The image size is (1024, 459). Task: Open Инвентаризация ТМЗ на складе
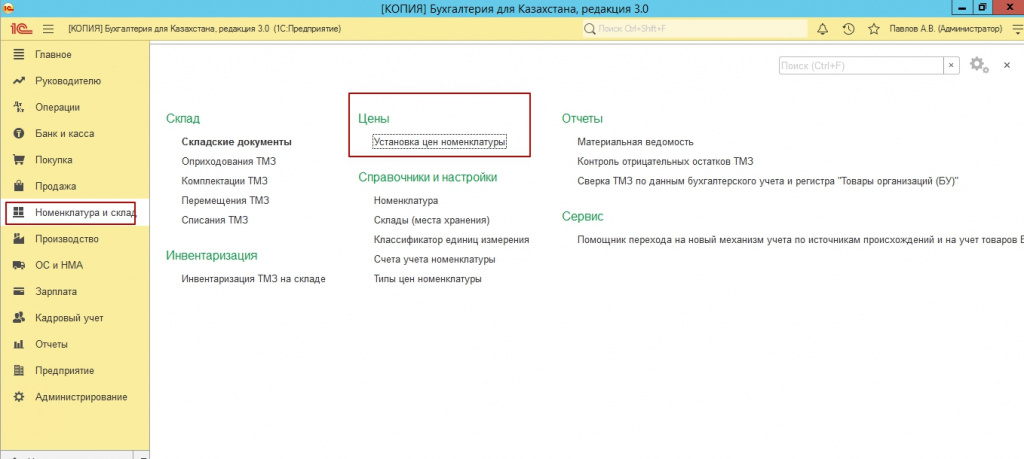tap(253, 279)
